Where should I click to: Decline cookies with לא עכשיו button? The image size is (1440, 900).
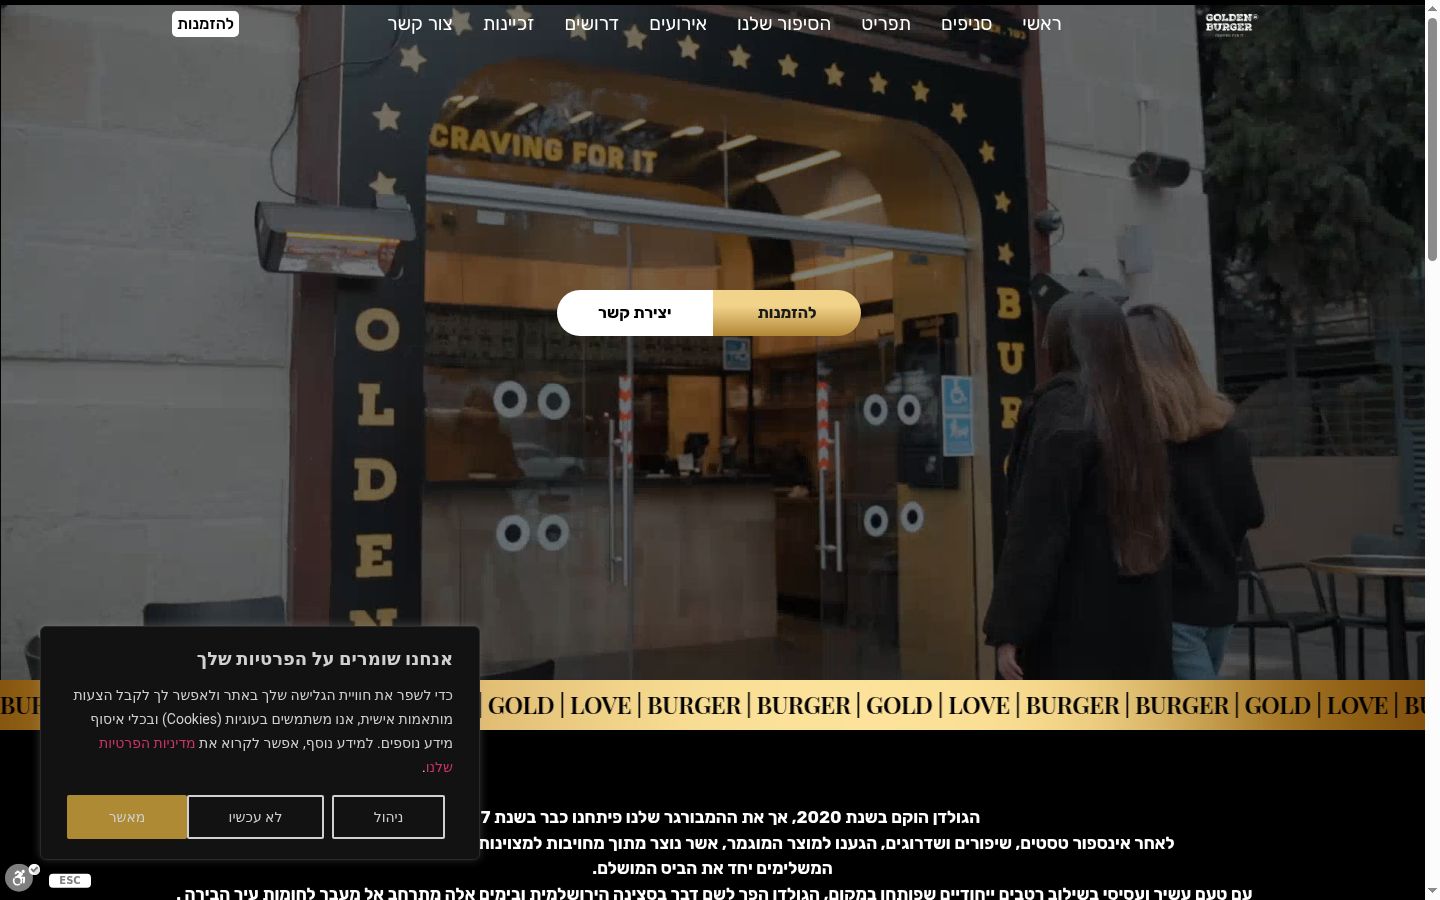[x=255, y=817]
